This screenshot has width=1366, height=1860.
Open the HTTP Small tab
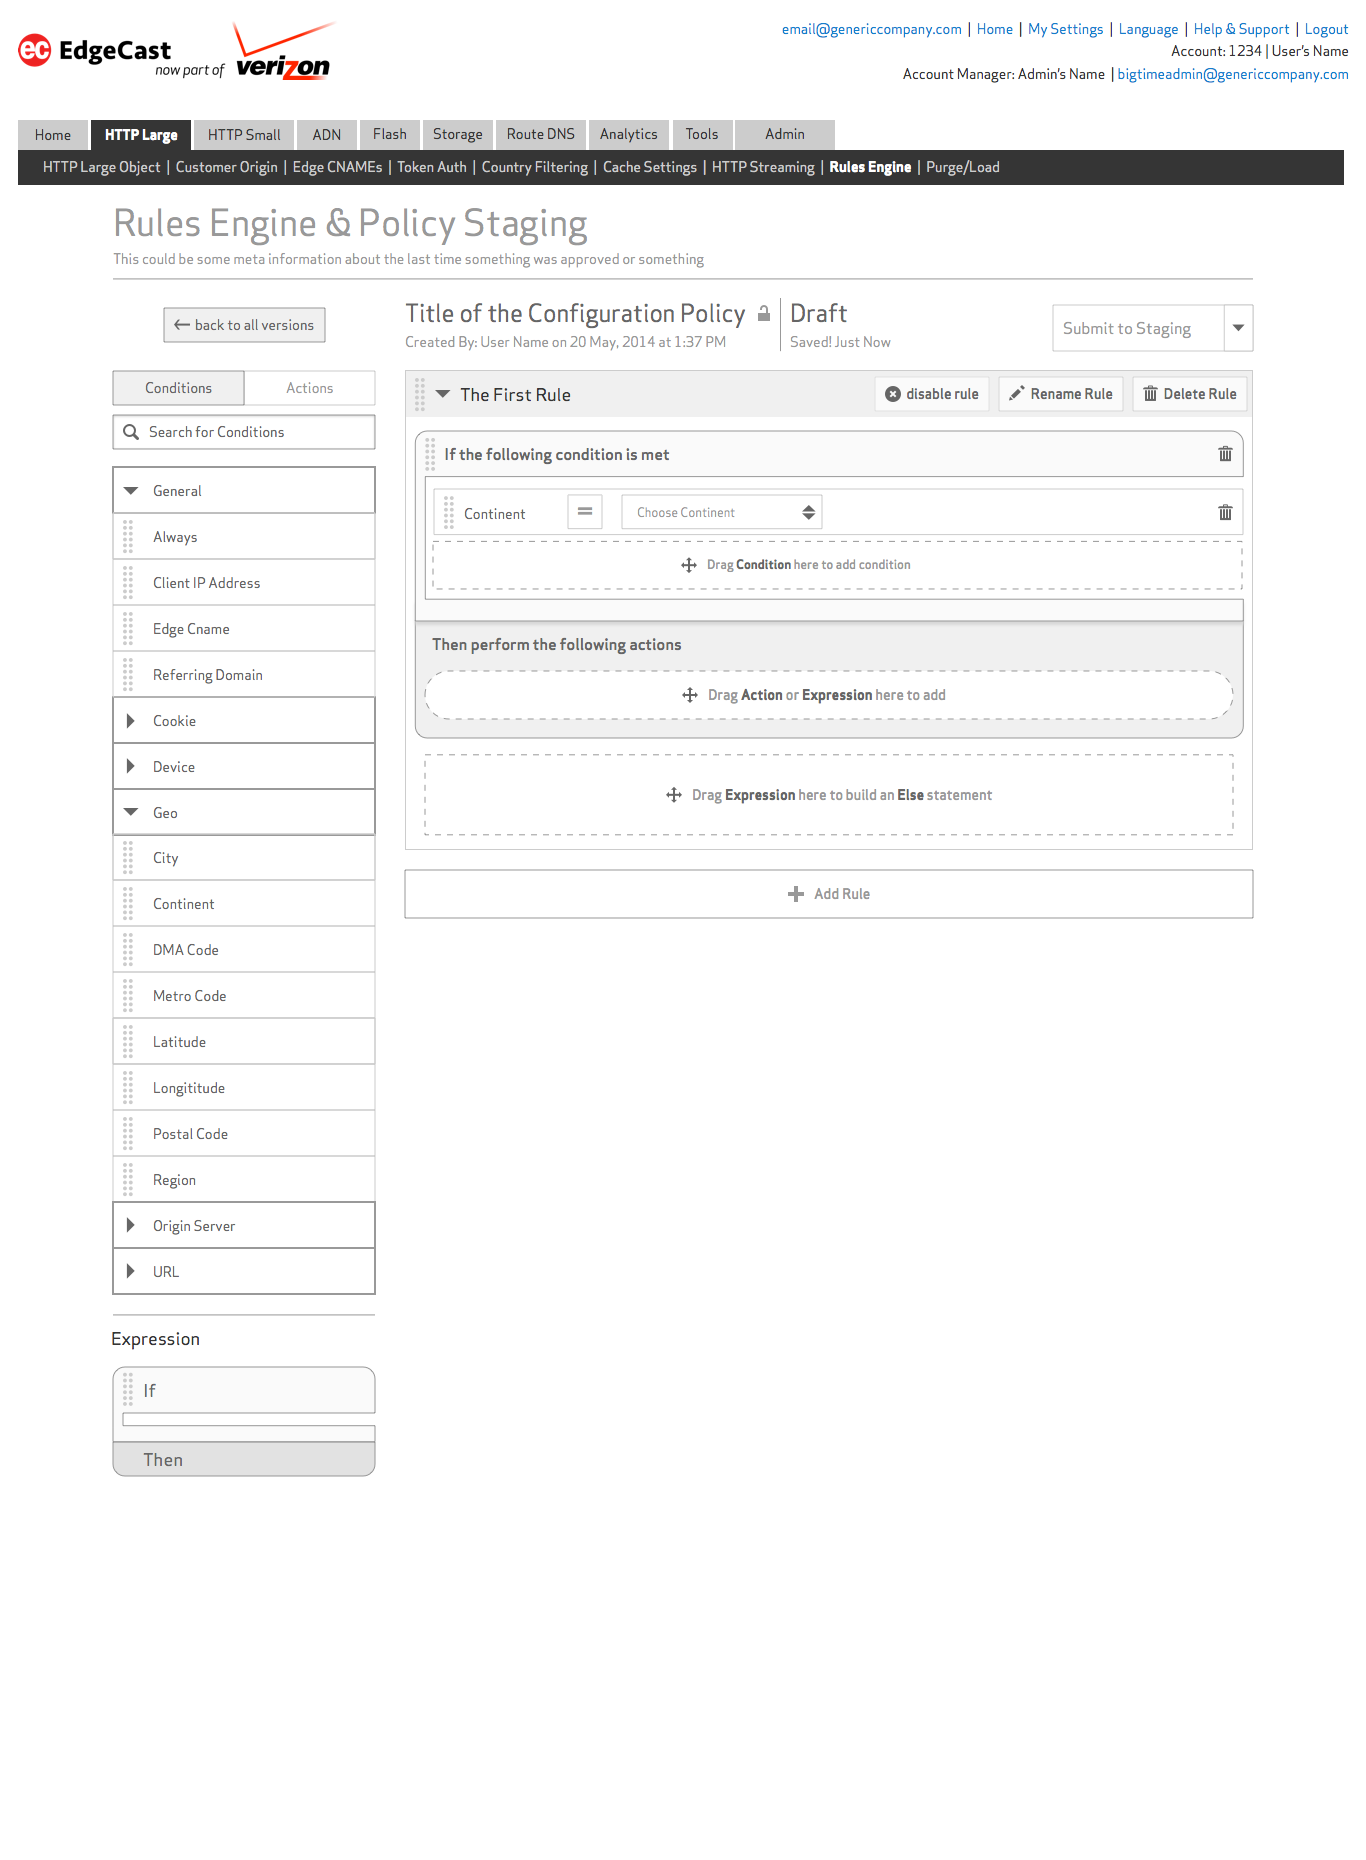pos(244,135)
